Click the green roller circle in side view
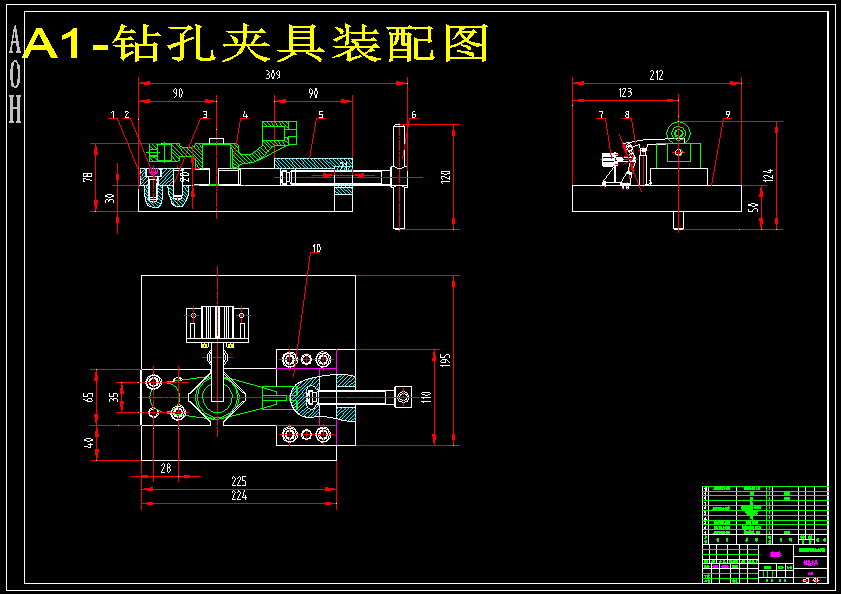 click(678, 132)
